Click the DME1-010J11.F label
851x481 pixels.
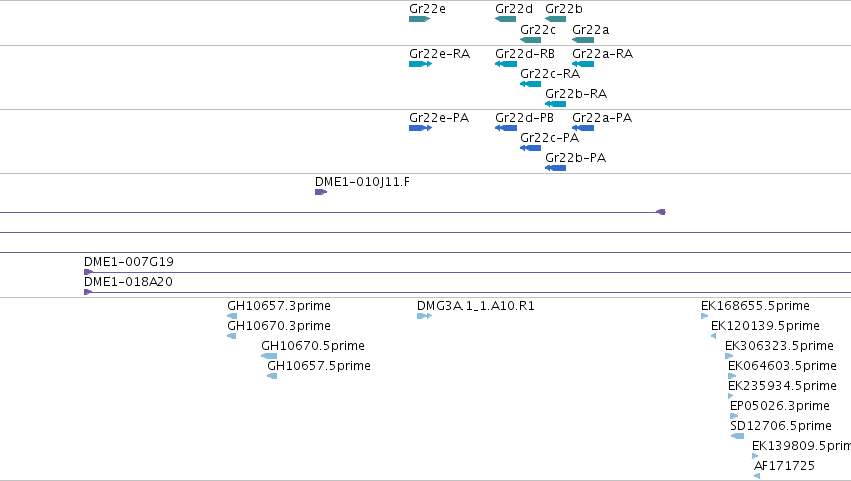click(363, 182)
